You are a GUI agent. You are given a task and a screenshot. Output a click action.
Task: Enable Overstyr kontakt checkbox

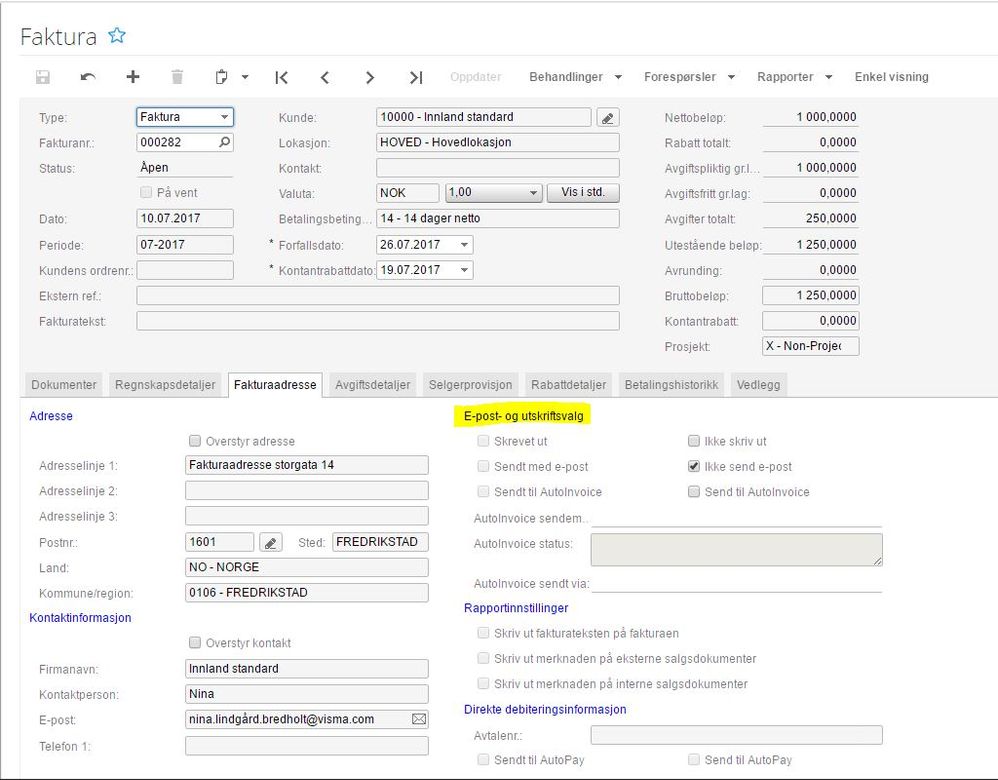coord(195,642)
